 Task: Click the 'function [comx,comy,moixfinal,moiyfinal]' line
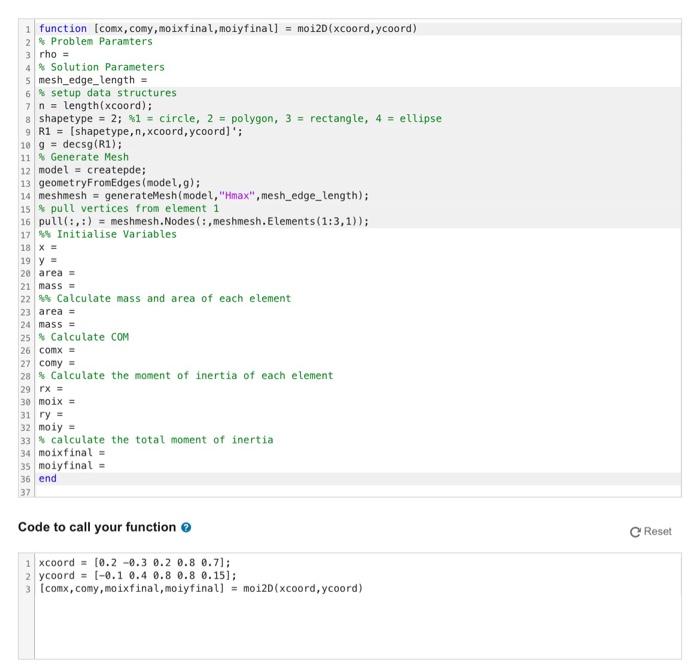(x=228, y=29)
